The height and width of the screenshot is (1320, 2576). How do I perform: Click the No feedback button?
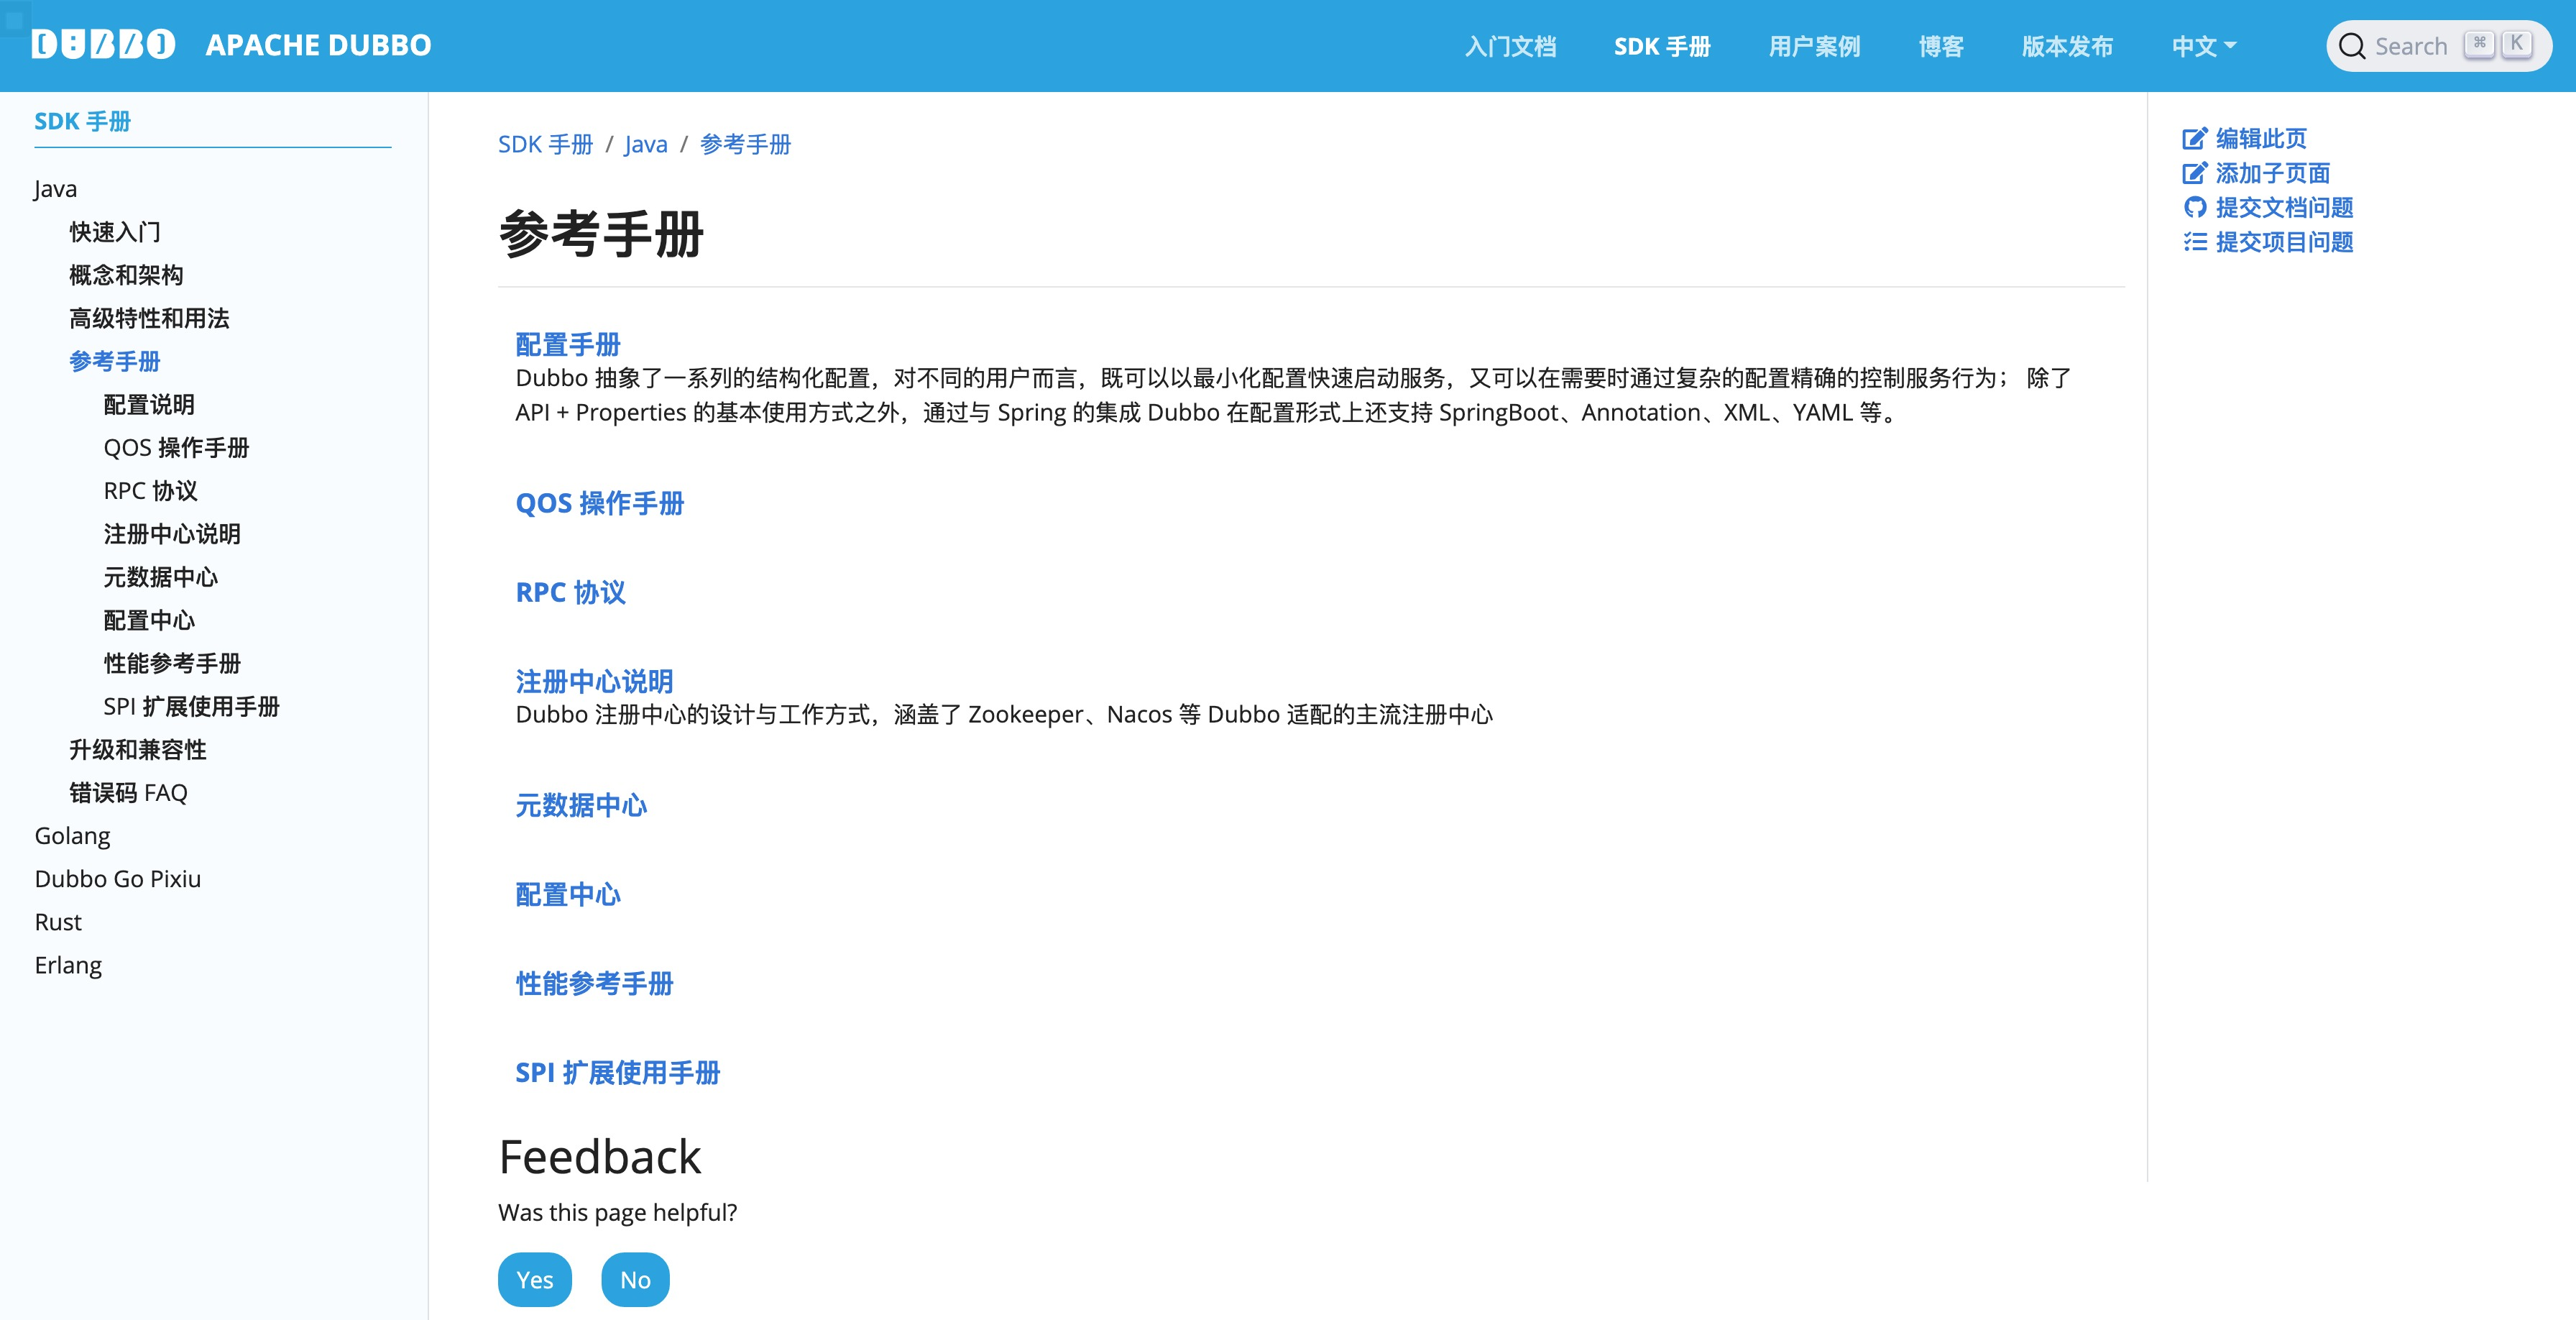[x=635, y=1280]
